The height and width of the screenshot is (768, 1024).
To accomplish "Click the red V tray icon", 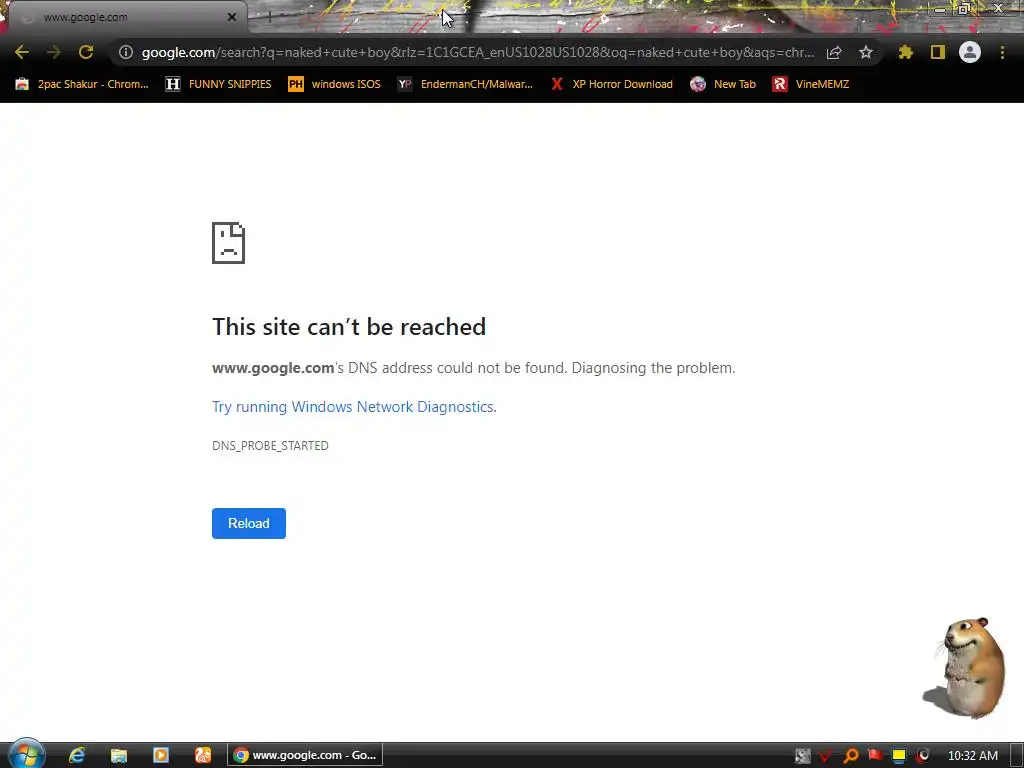I will tap(825, 756).
